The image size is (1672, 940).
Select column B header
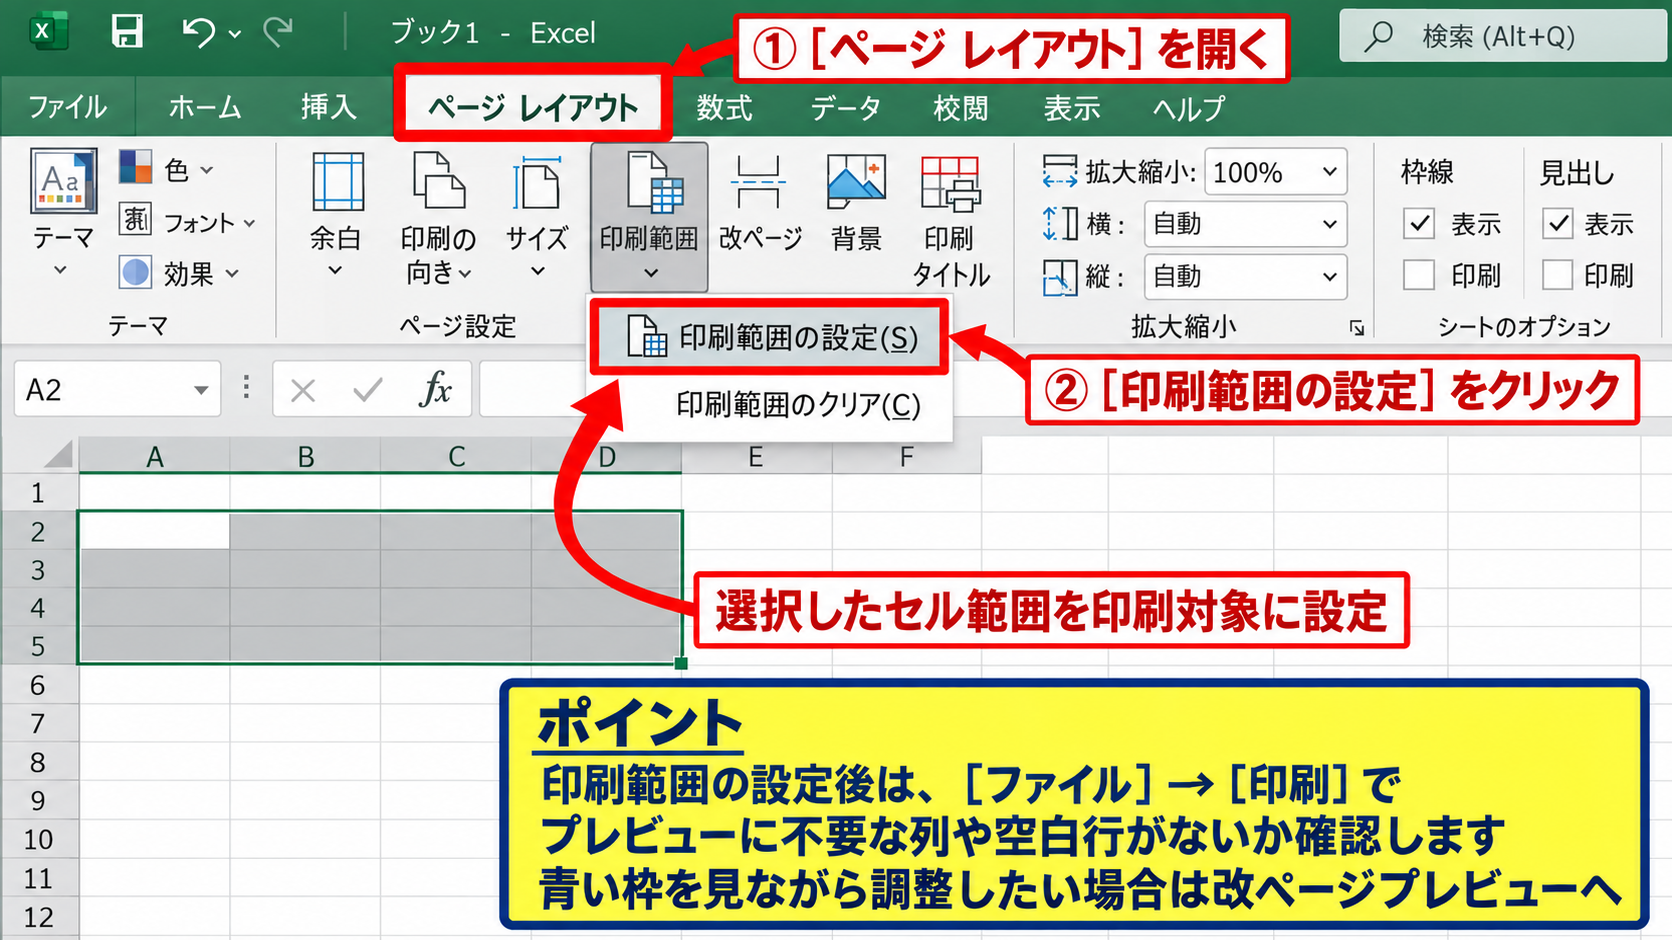[306, 457]
